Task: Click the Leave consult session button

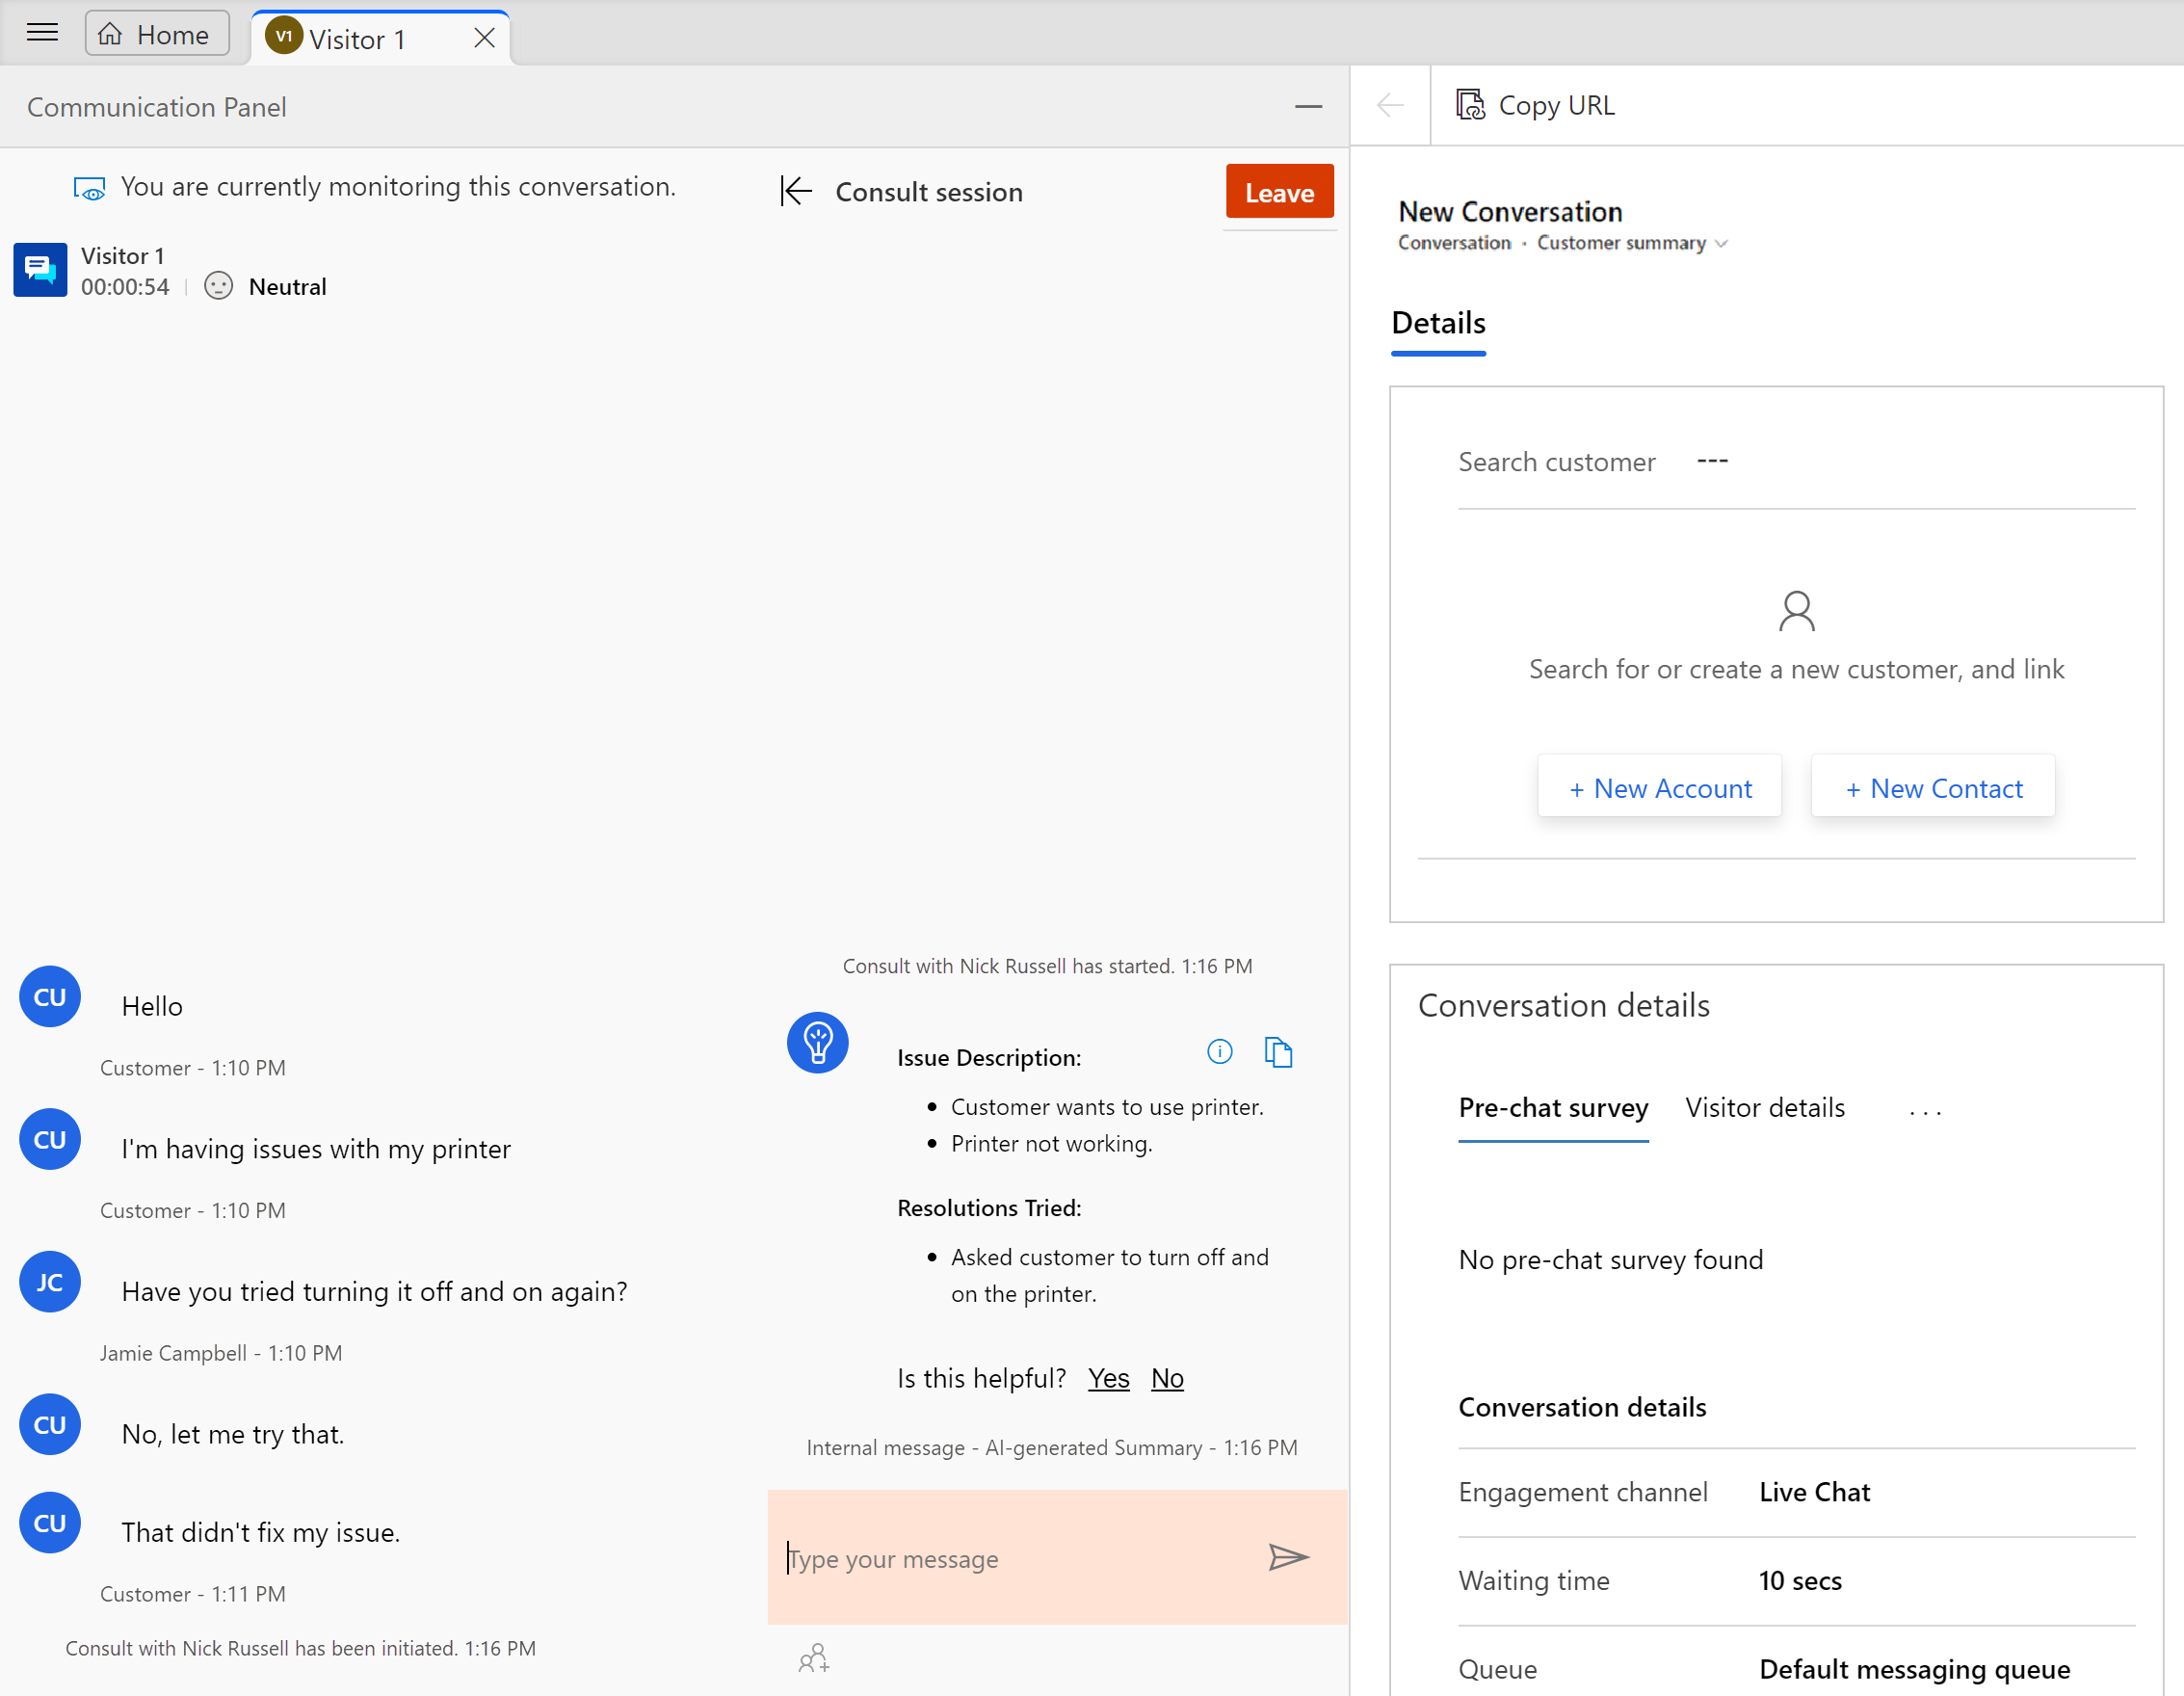Action: click(x=1280, y=192)
